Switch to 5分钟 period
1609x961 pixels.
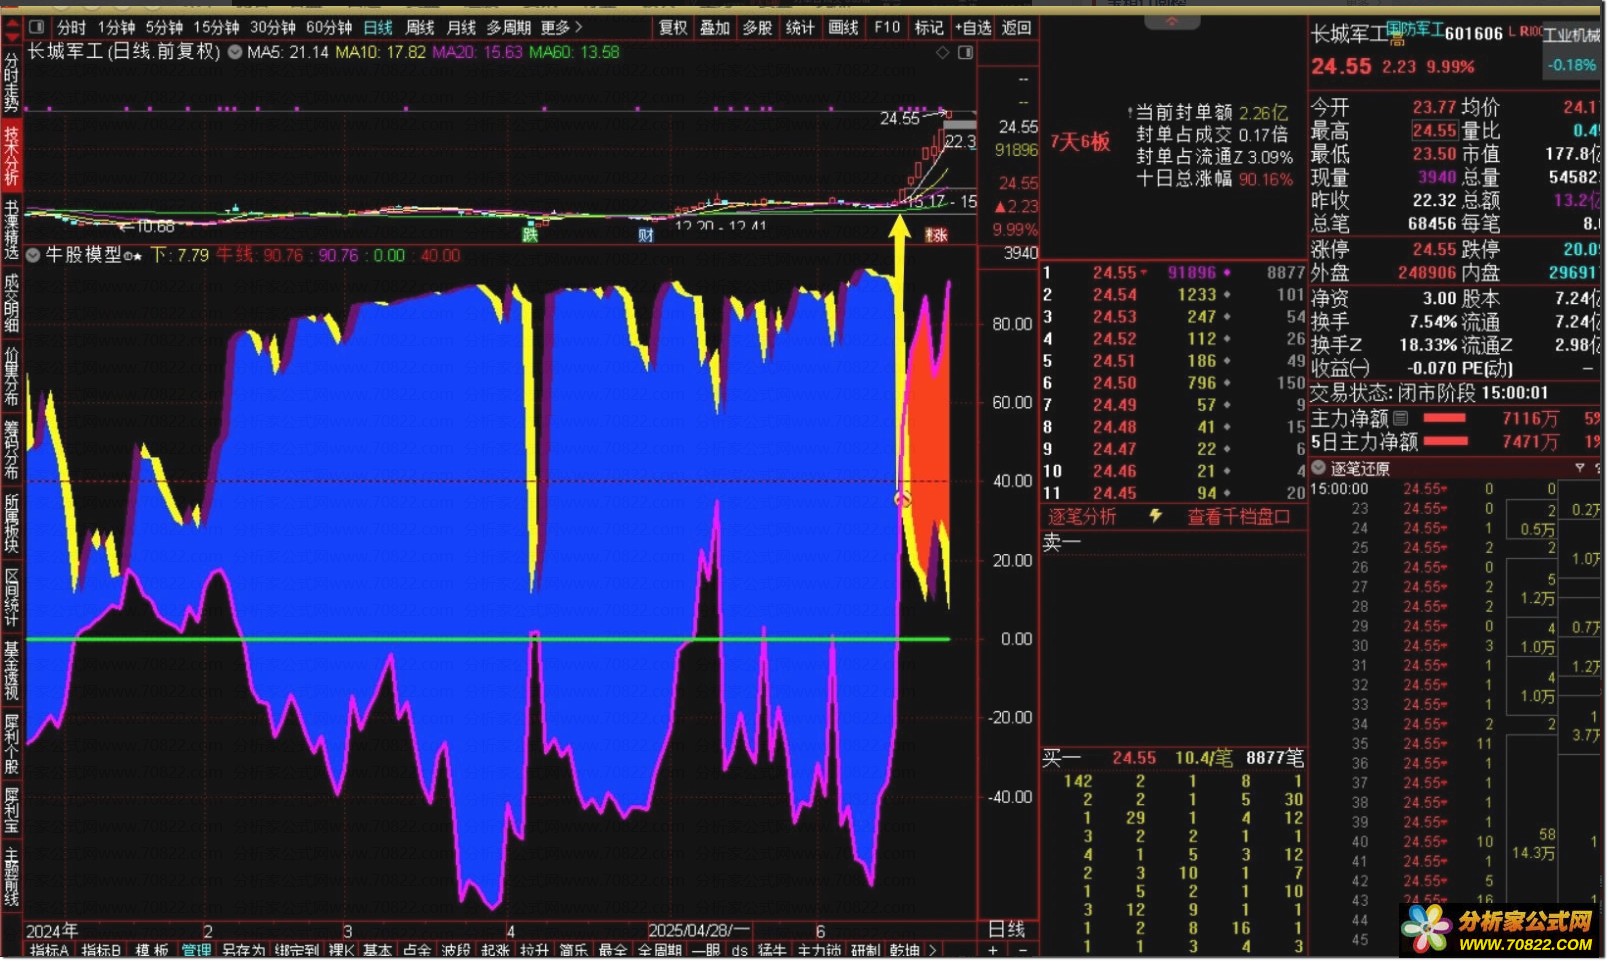click(164, 27)
